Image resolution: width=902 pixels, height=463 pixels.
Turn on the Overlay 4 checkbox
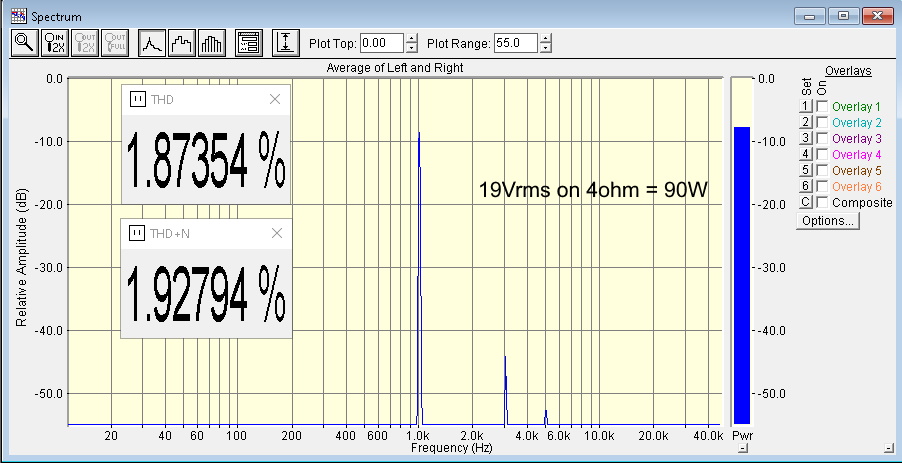coord(822,154)
